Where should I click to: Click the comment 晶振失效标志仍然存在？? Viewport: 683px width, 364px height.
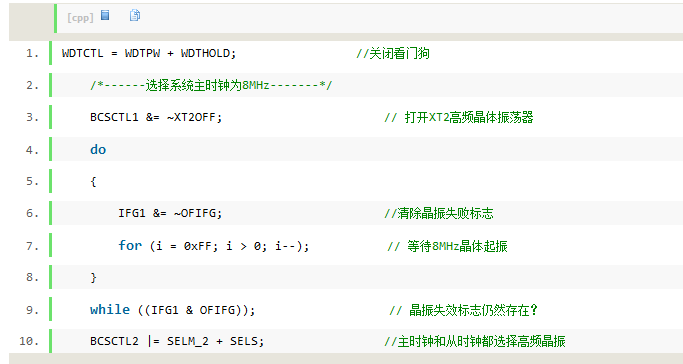[463, 310]
